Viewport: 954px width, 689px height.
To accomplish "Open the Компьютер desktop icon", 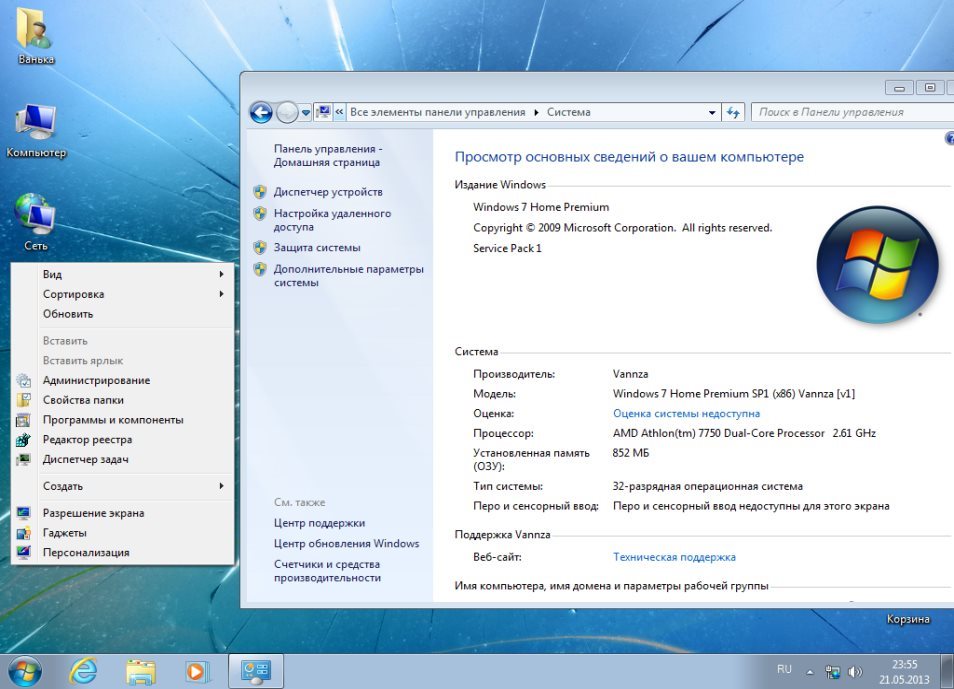I will click(36, 125).
